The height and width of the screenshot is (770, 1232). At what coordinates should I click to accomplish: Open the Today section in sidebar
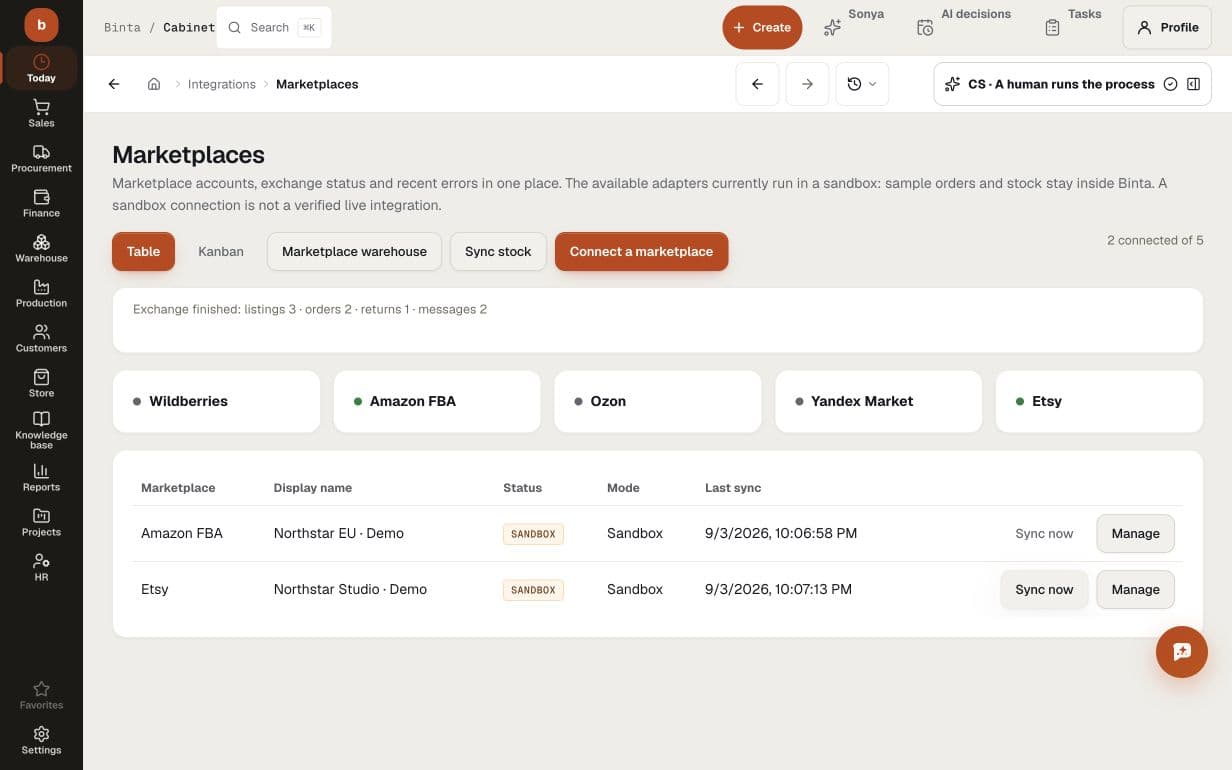41,68
